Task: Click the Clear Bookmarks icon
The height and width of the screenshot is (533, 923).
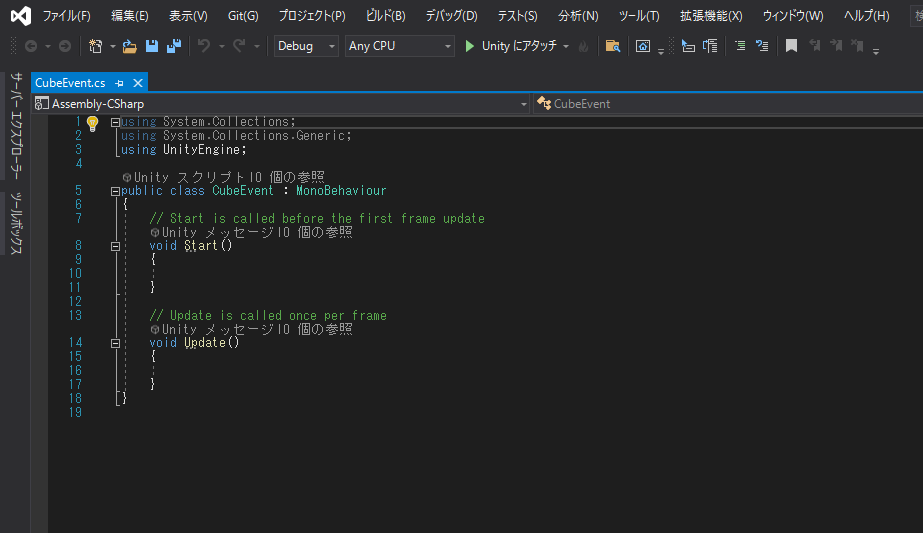Action: click(858, 45)
